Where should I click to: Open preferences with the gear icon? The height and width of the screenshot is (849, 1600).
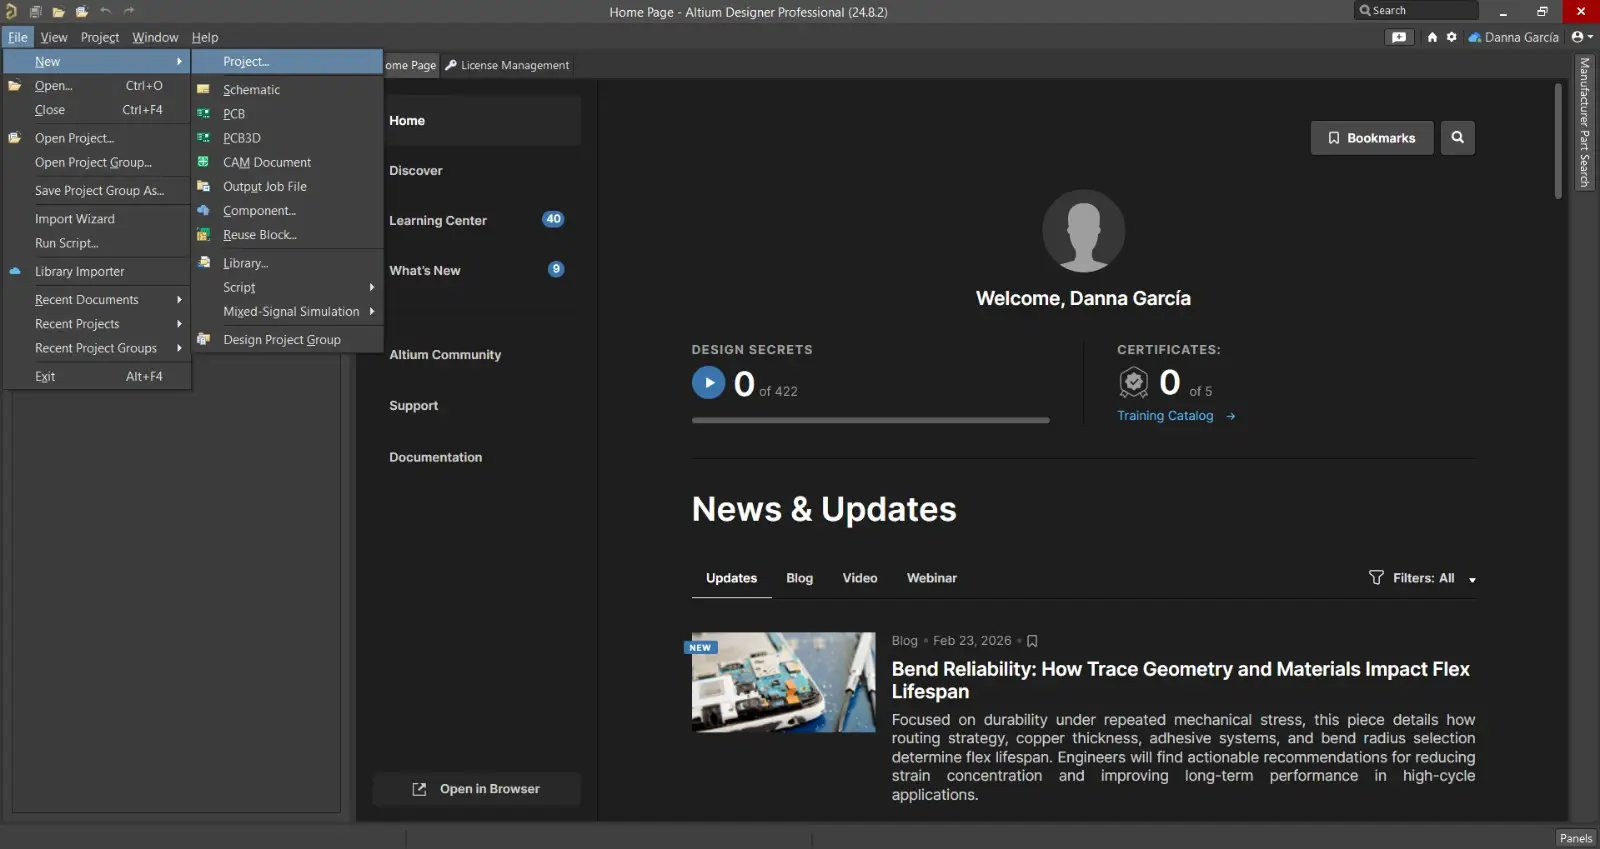1452,37
